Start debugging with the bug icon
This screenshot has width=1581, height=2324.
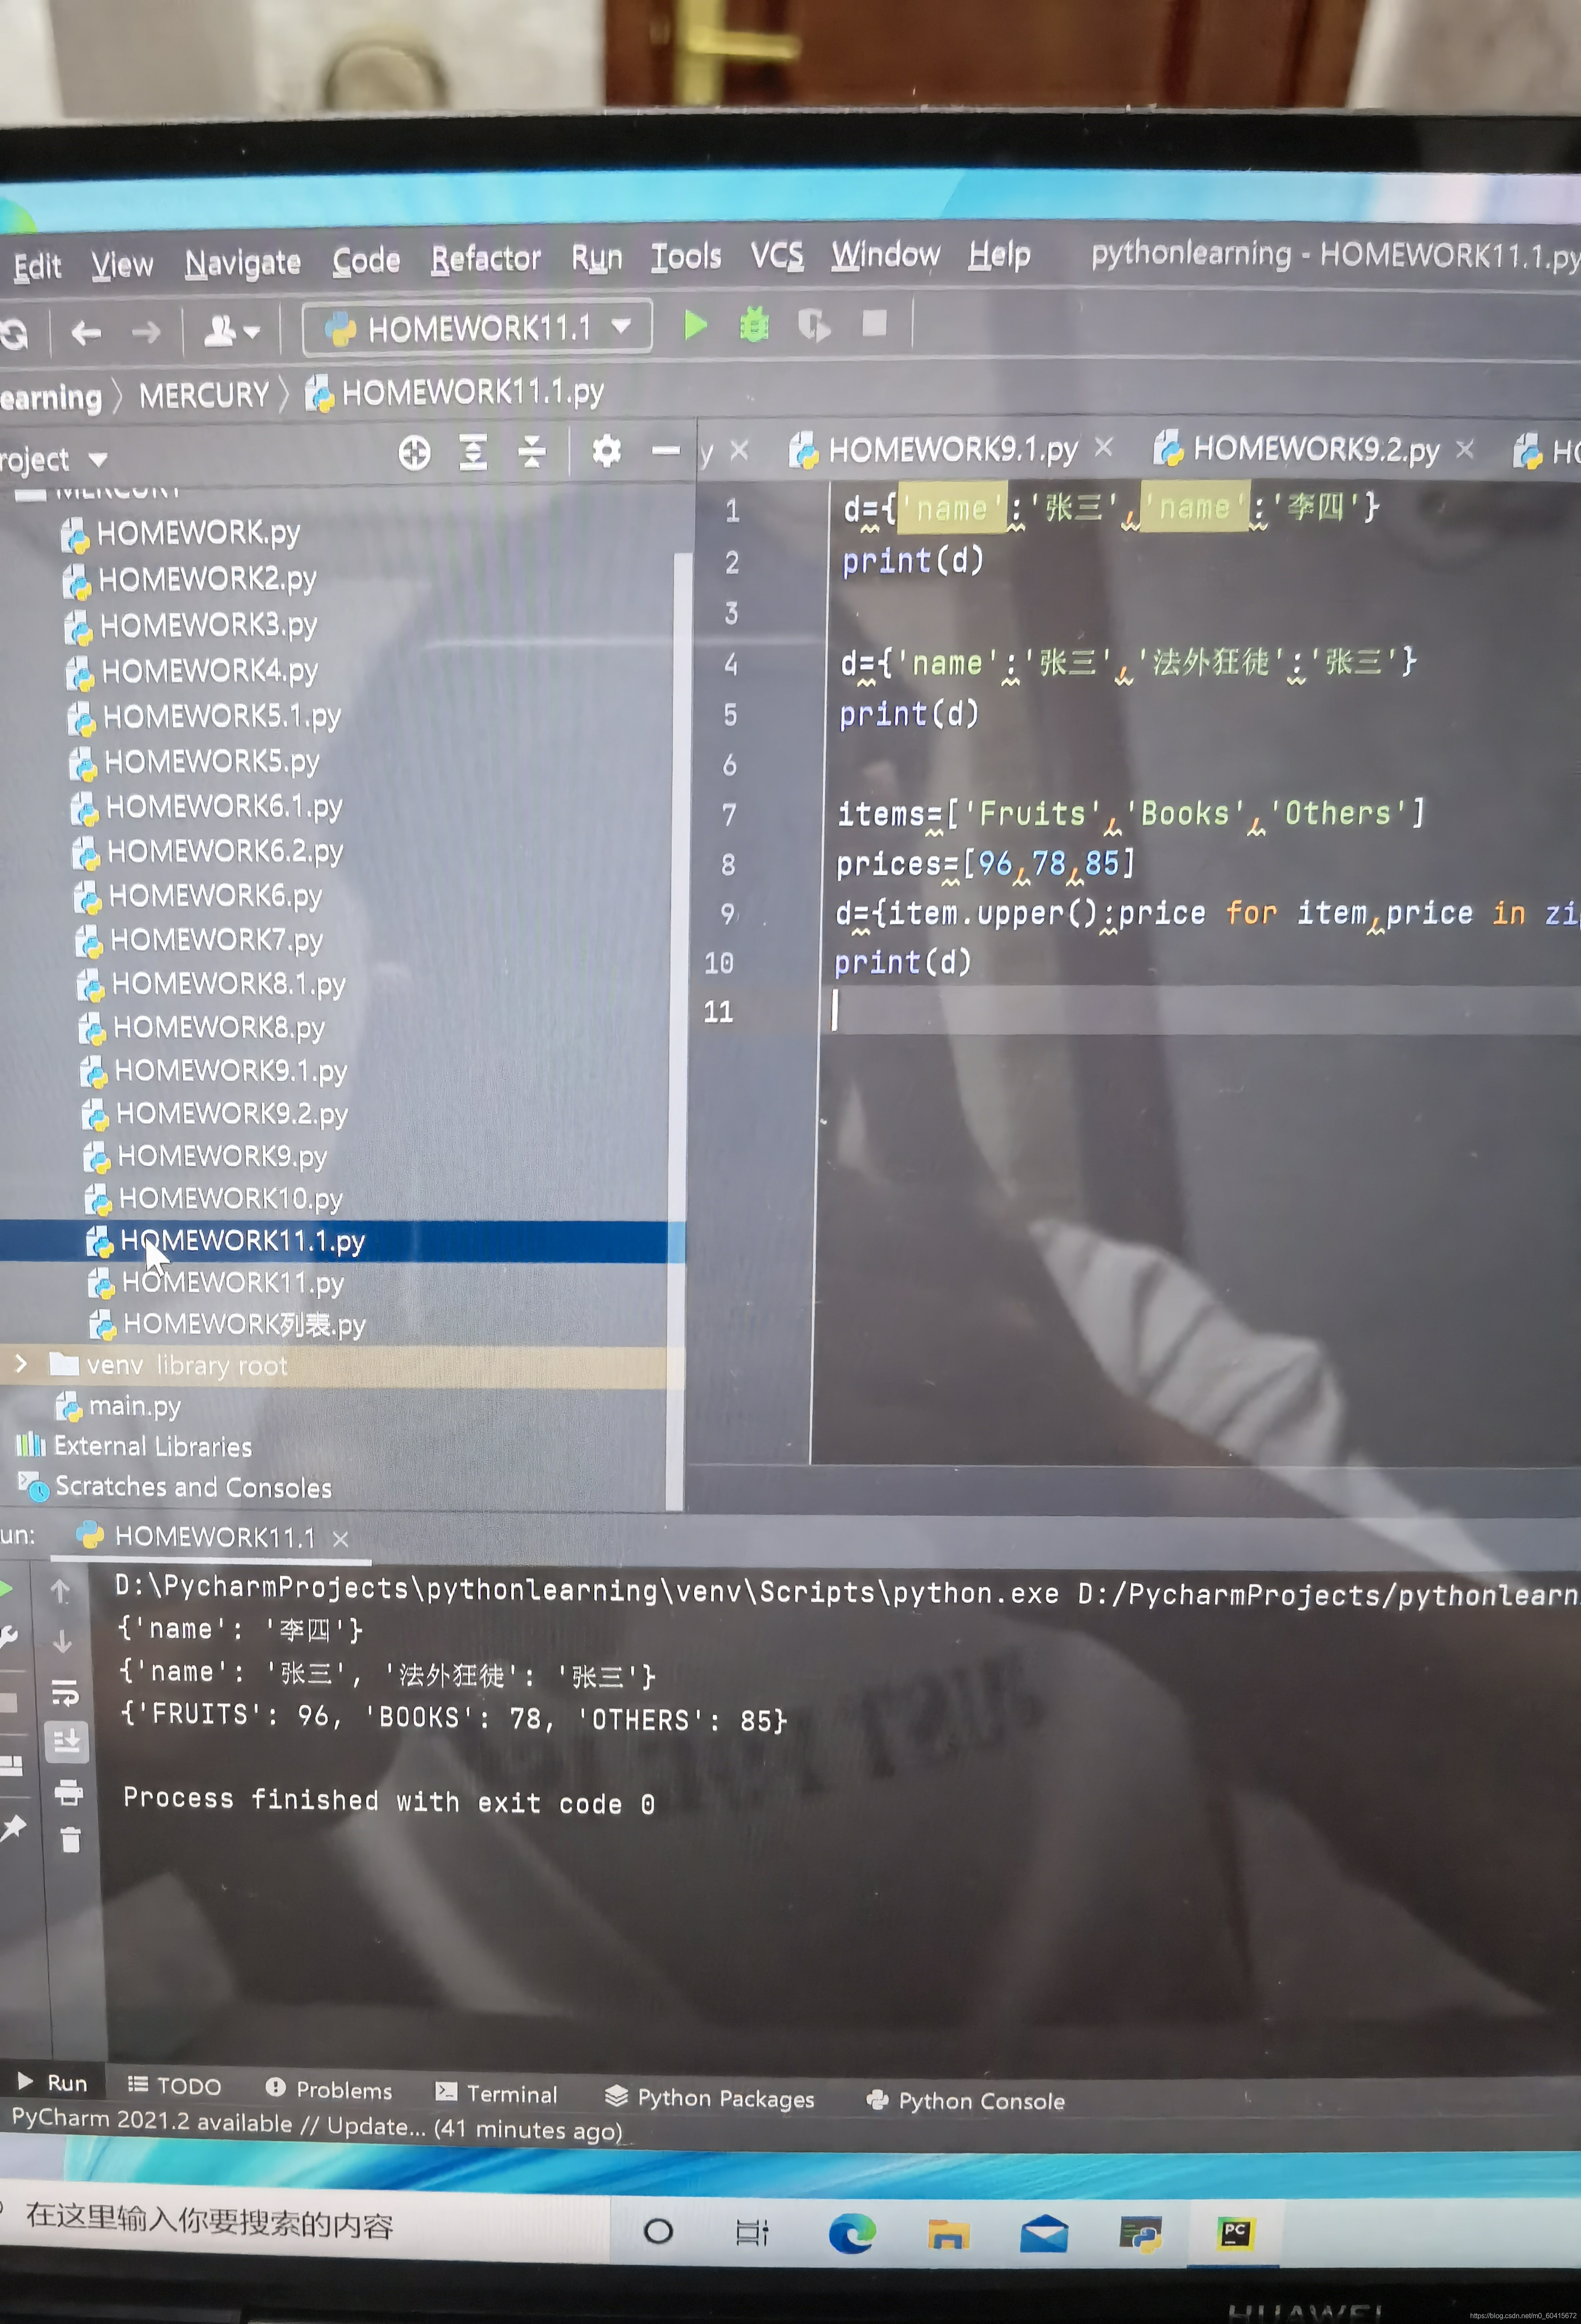pyautogui.click(x=754, y=325)
